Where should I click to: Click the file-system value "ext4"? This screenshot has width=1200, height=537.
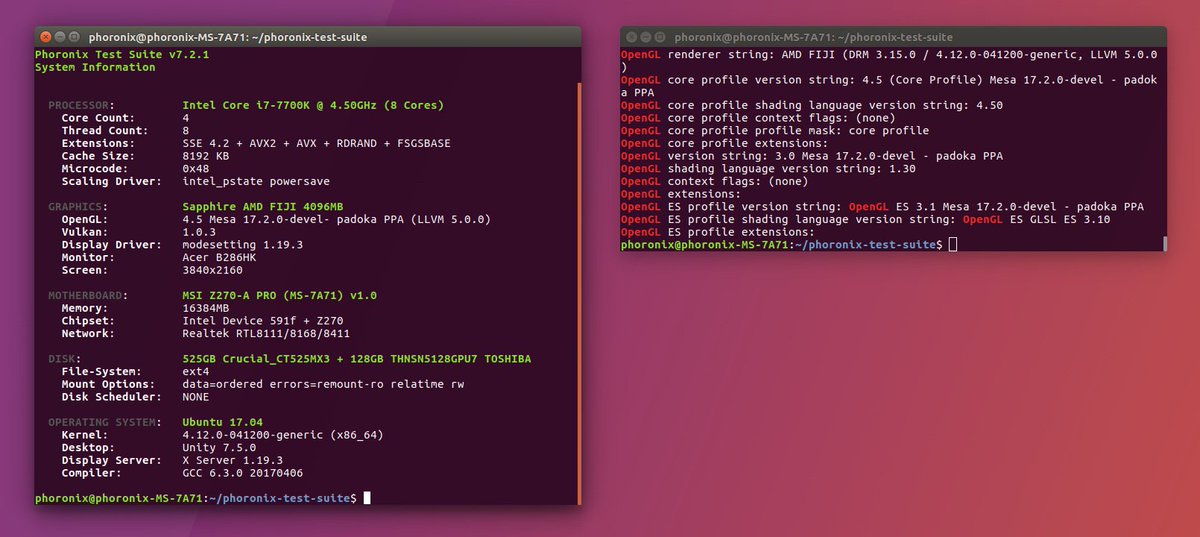click(x=195, y=372)
